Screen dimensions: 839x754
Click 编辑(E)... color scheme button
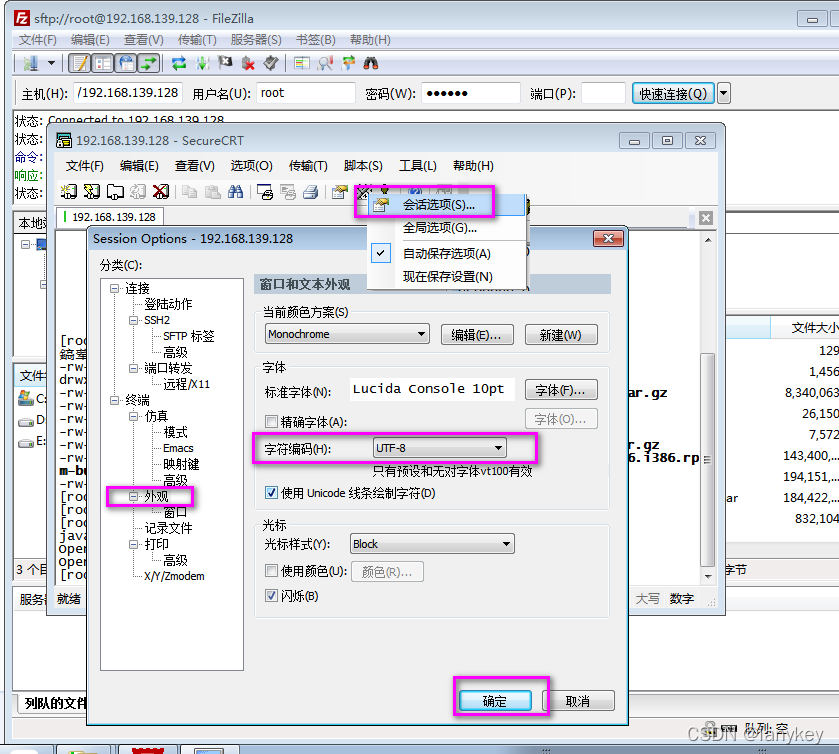[477, 335]
